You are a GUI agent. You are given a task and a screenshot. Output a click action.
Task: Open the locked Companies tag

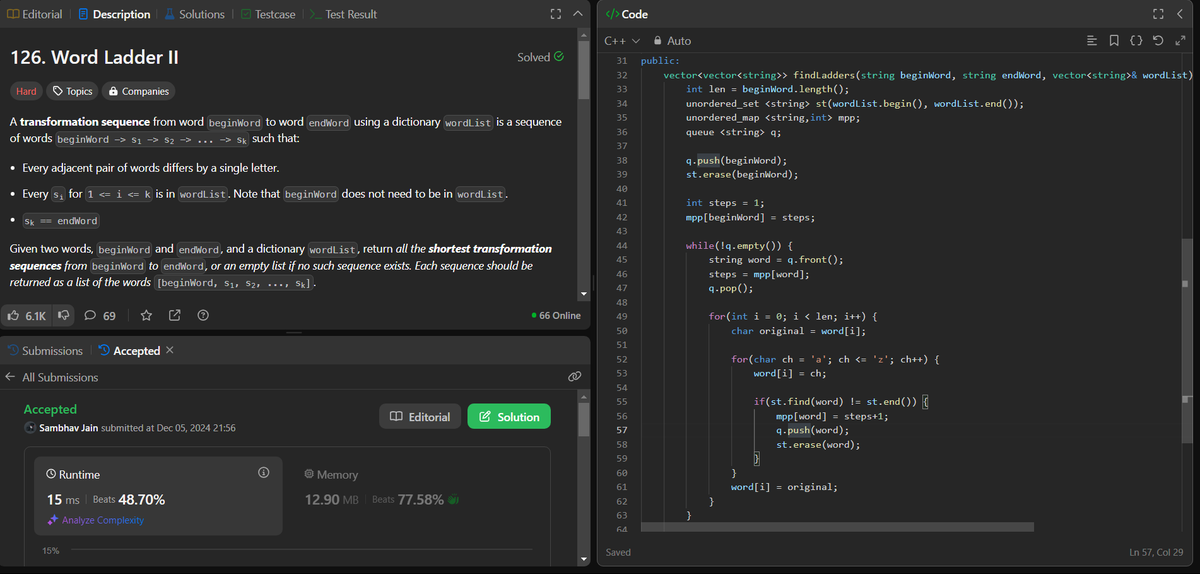tap(138, 91)
